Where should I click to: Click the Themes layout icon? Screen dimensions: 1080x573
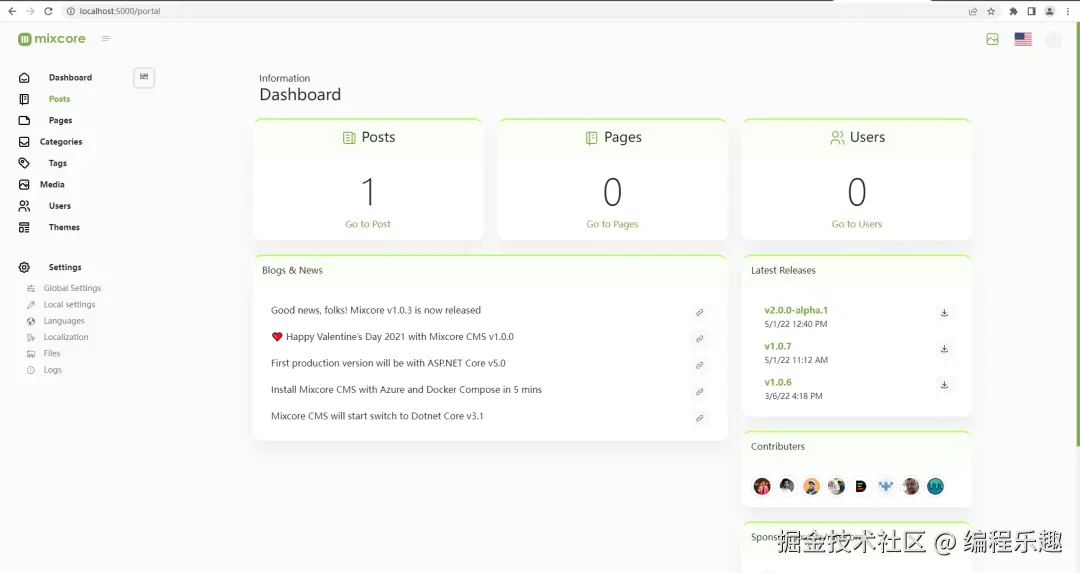[x=24, y=227]
